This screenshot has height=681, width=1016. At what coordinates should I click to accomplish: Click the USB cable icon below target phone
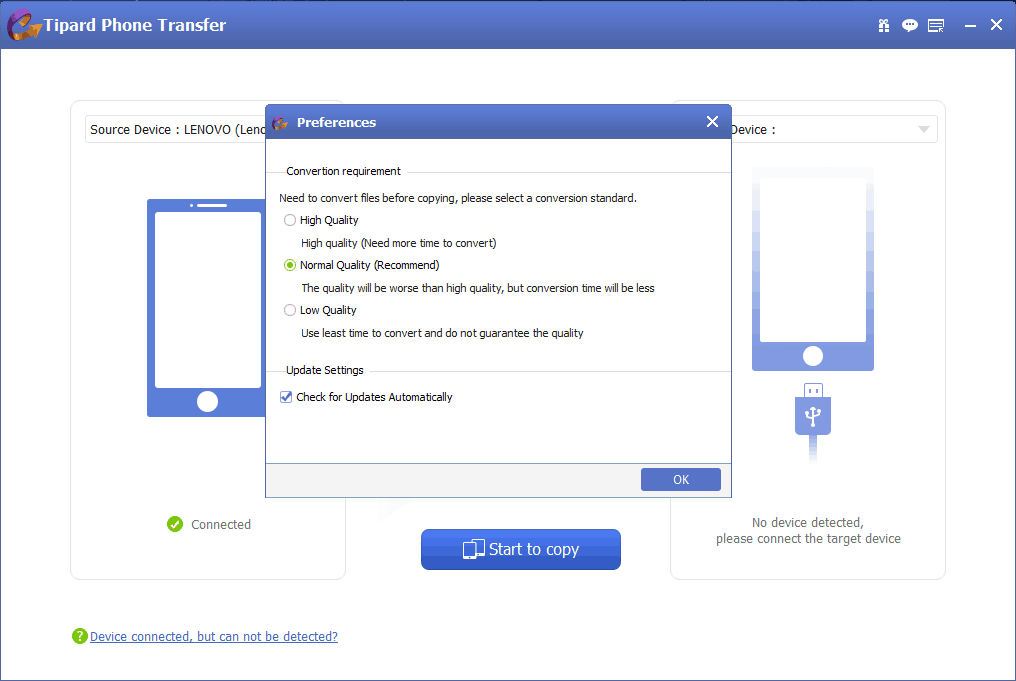(x=813, y=415)
